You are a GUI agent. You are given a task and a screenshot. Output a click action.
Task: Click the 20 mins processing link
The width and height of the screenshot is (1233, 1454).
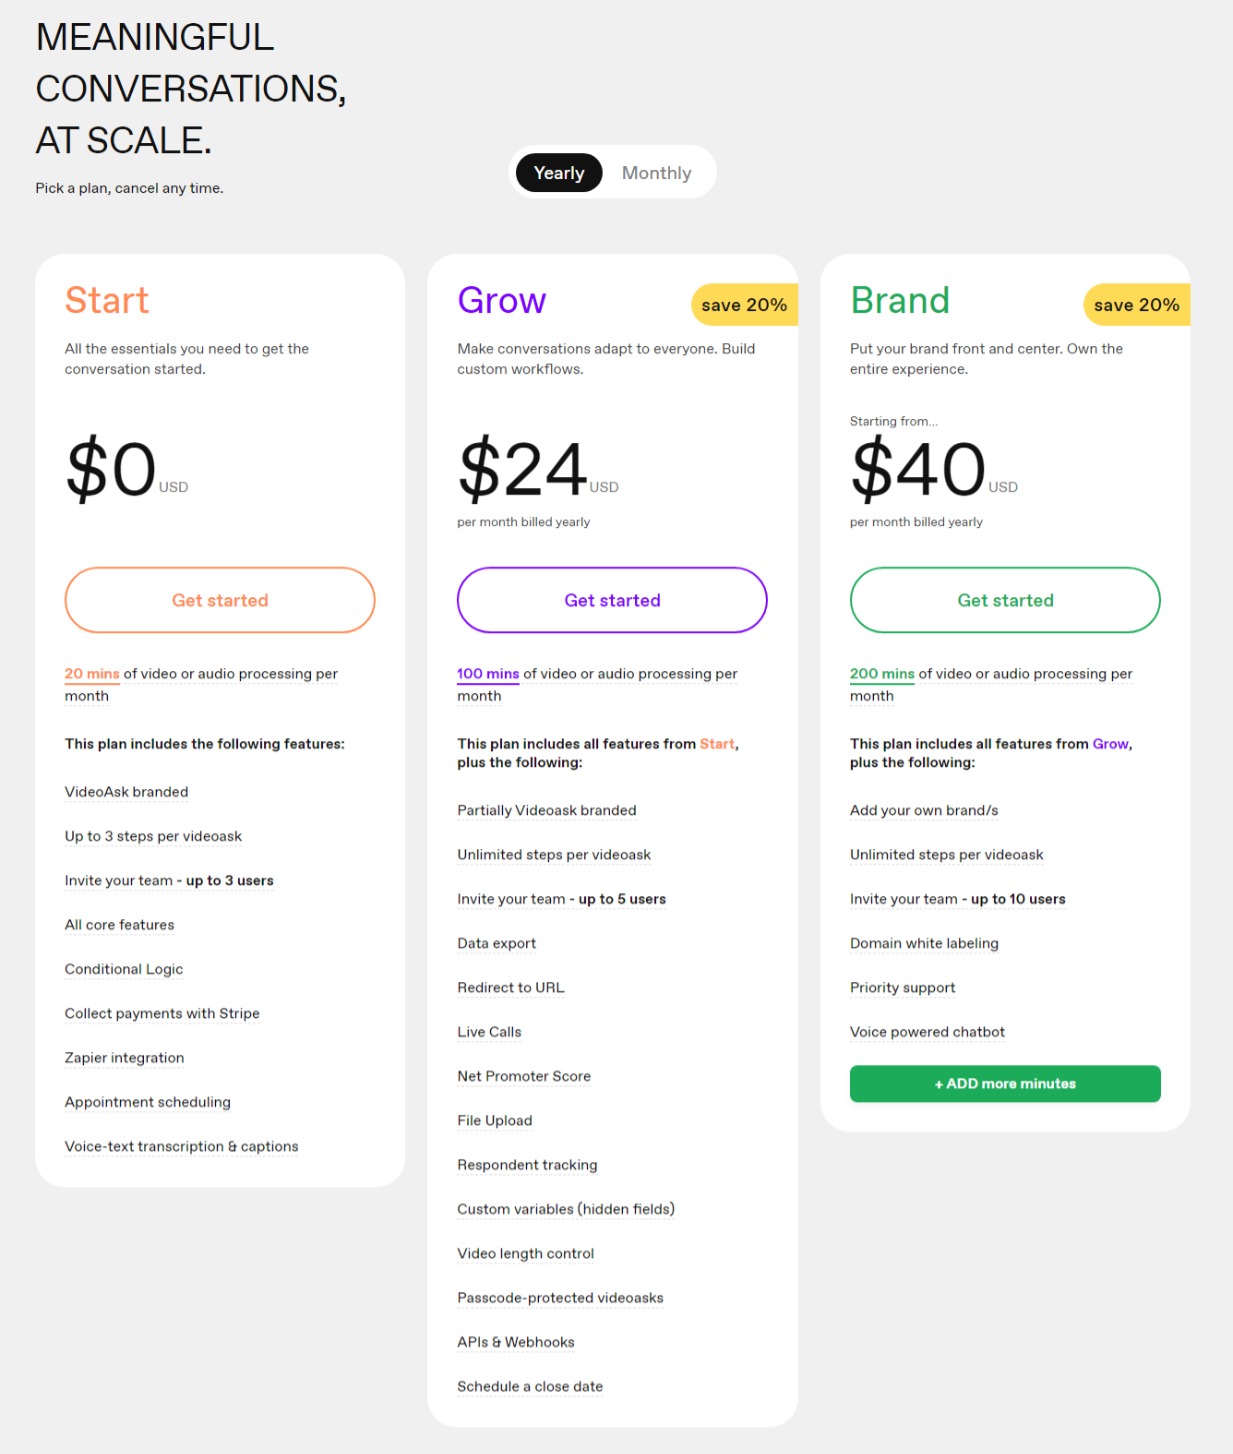(92, 674)
